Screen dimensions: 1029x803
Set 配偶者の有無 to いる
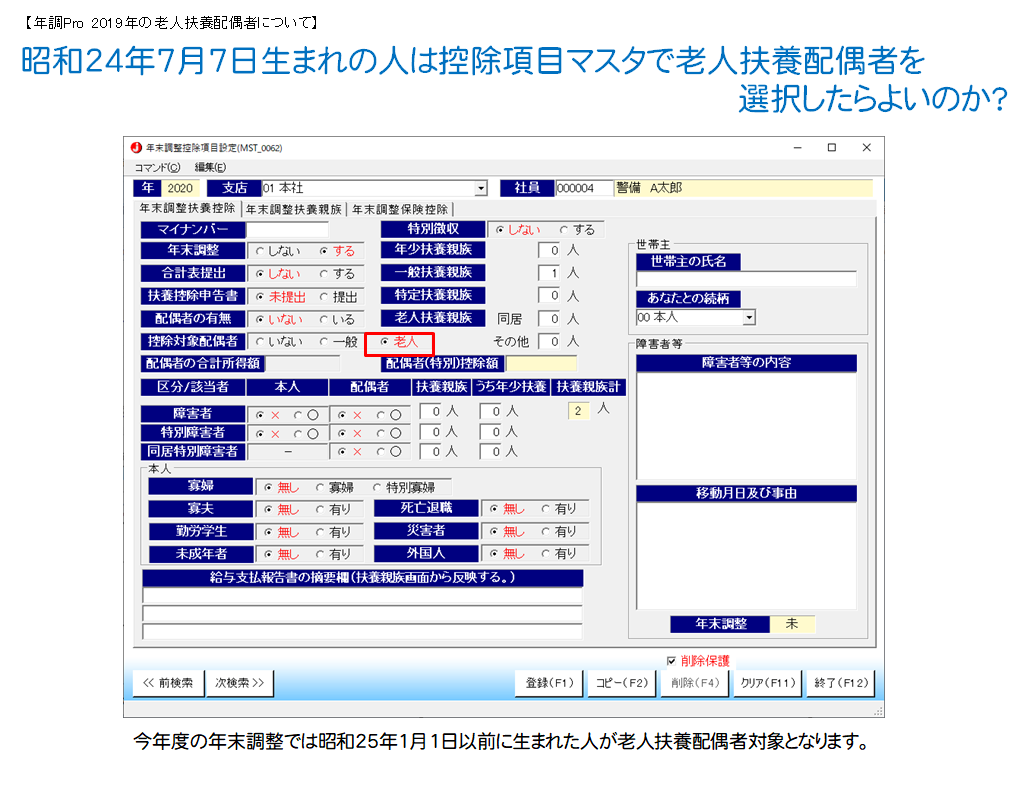click(324, 320)
